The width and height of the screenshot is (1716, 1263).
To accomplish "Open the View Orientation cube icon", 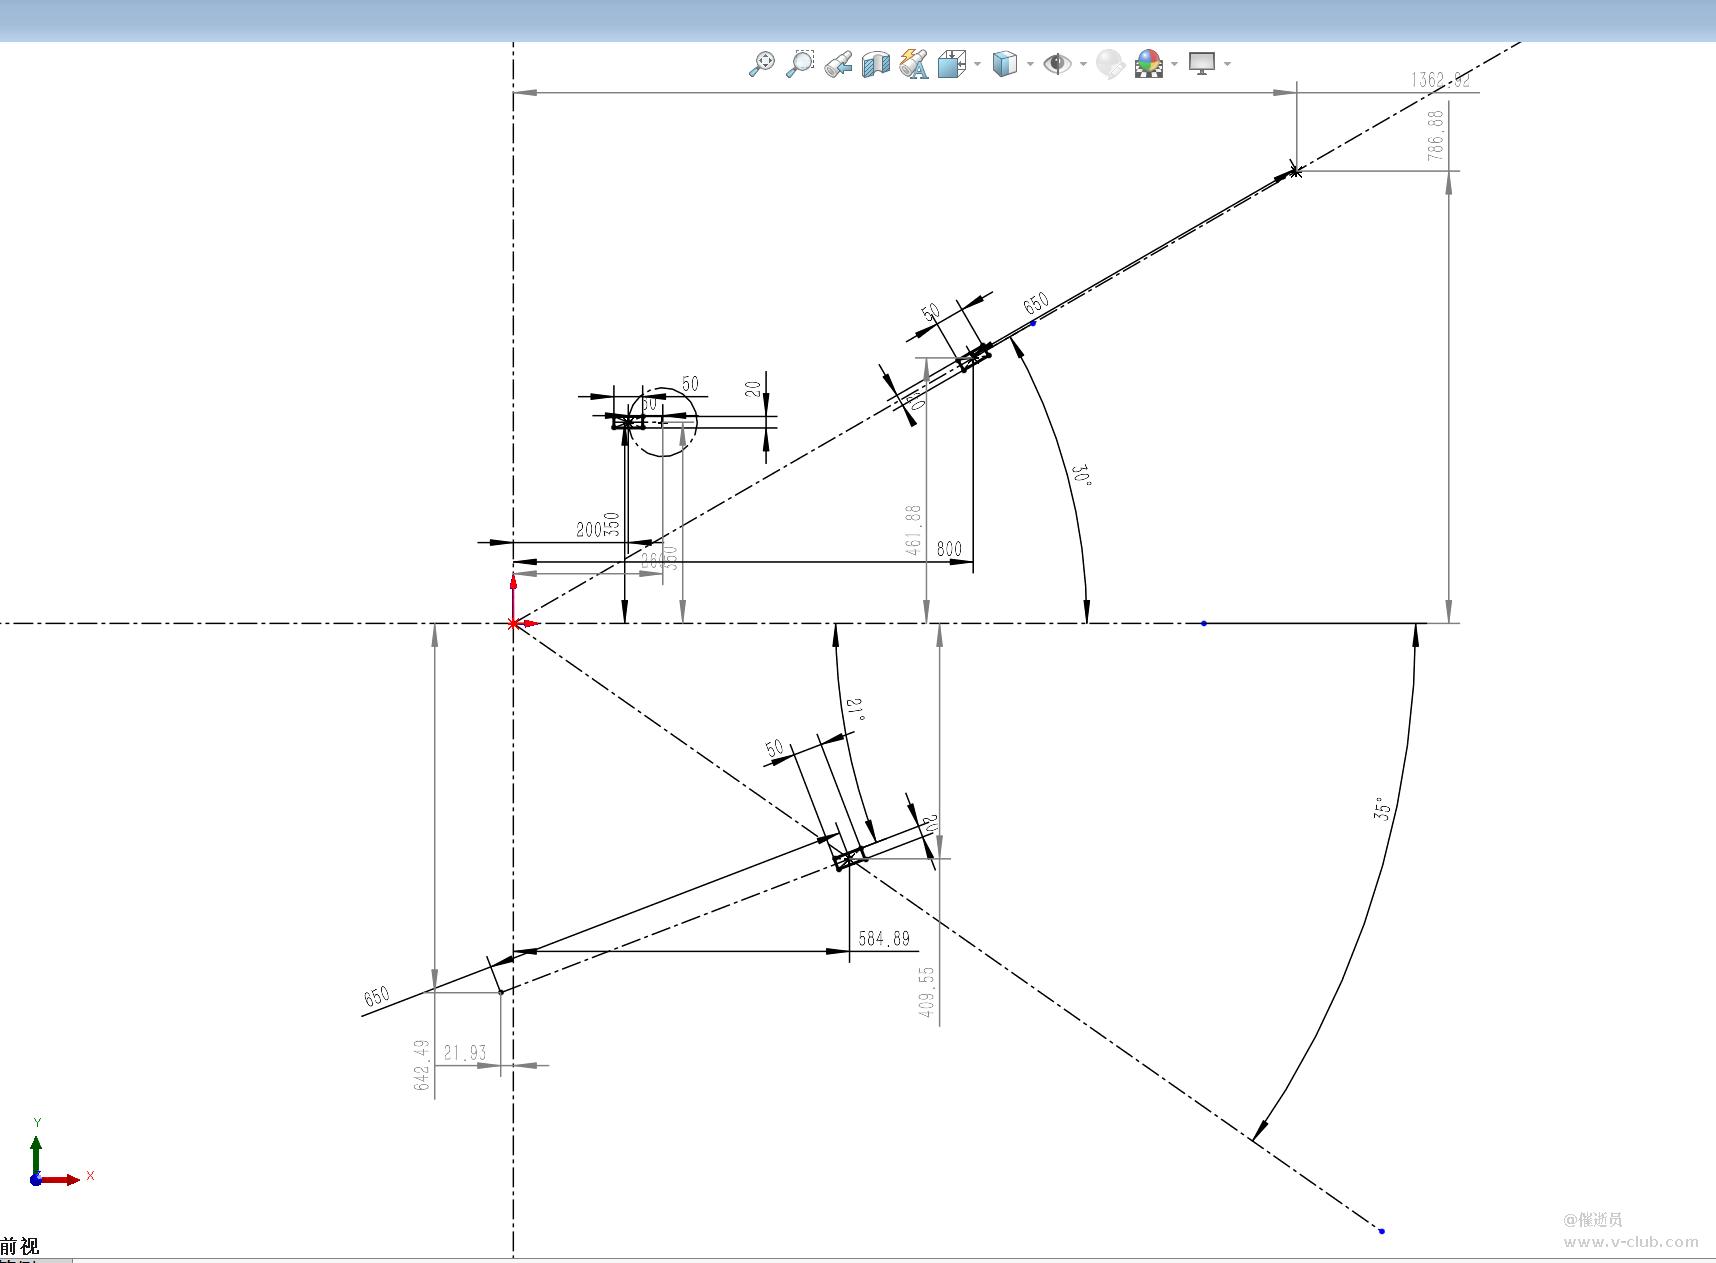I will 952,64.
